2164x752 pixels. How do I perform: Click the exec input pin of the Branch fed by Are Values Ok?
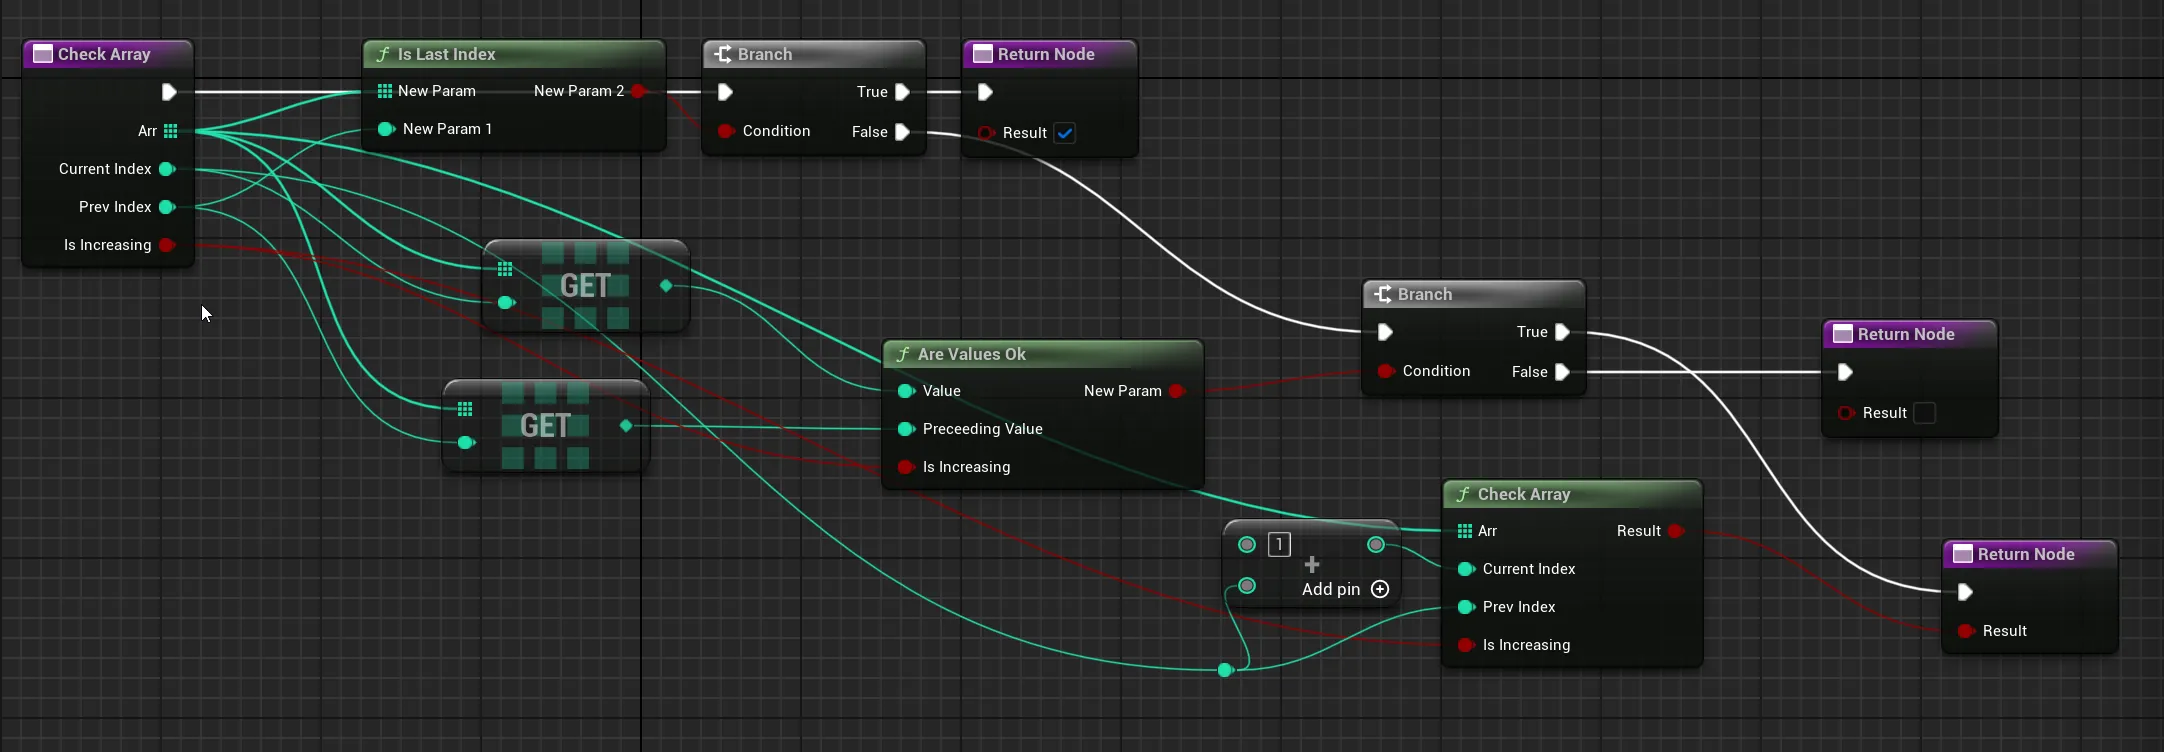click(x=1385, y=332)
